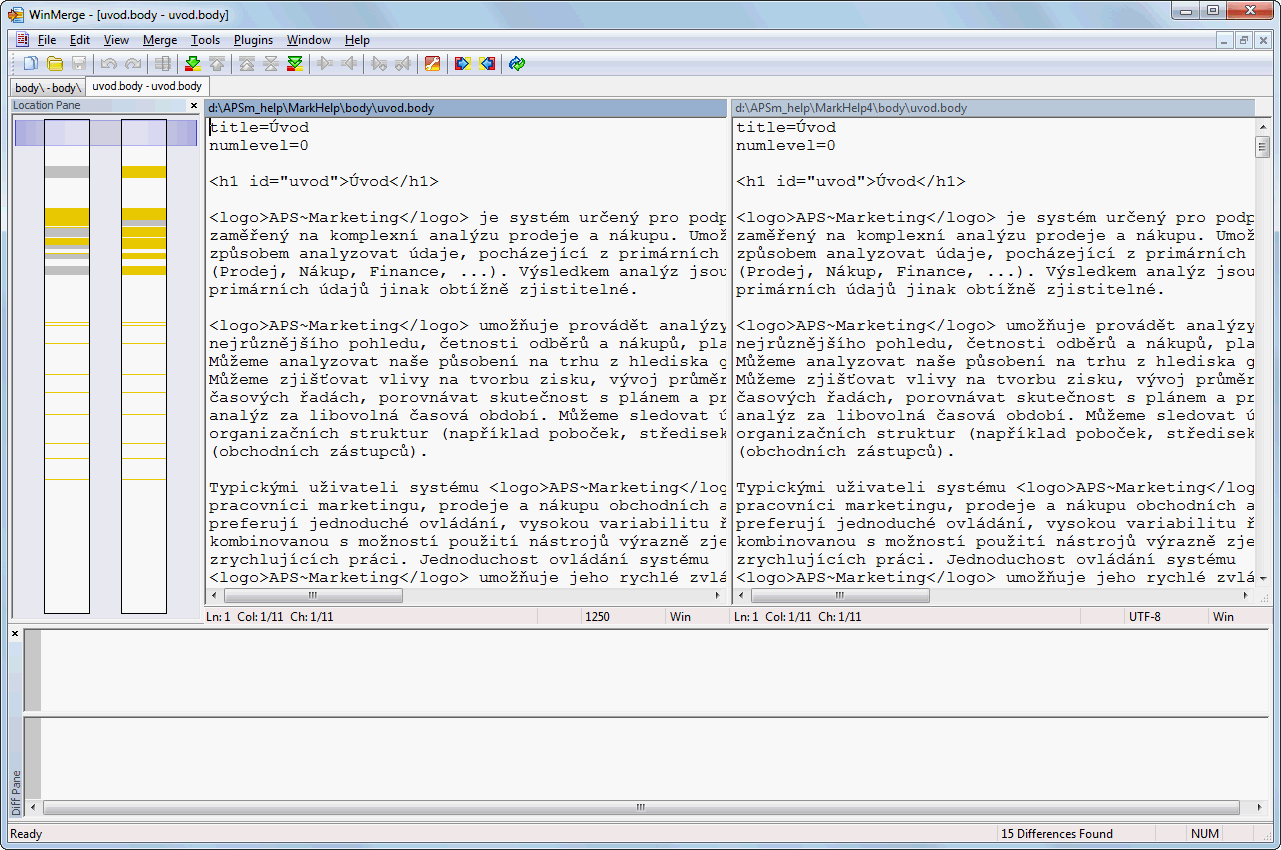1281x850 pixels.
Task: Click 'NUM' indicator in status bar
Action: pos(1205,834)
